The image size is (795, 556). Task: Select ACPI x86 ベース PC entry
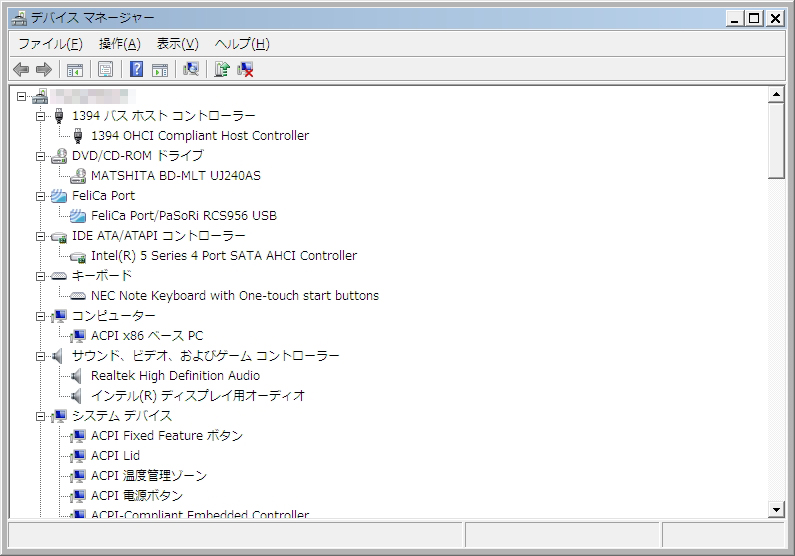[147, 336]
